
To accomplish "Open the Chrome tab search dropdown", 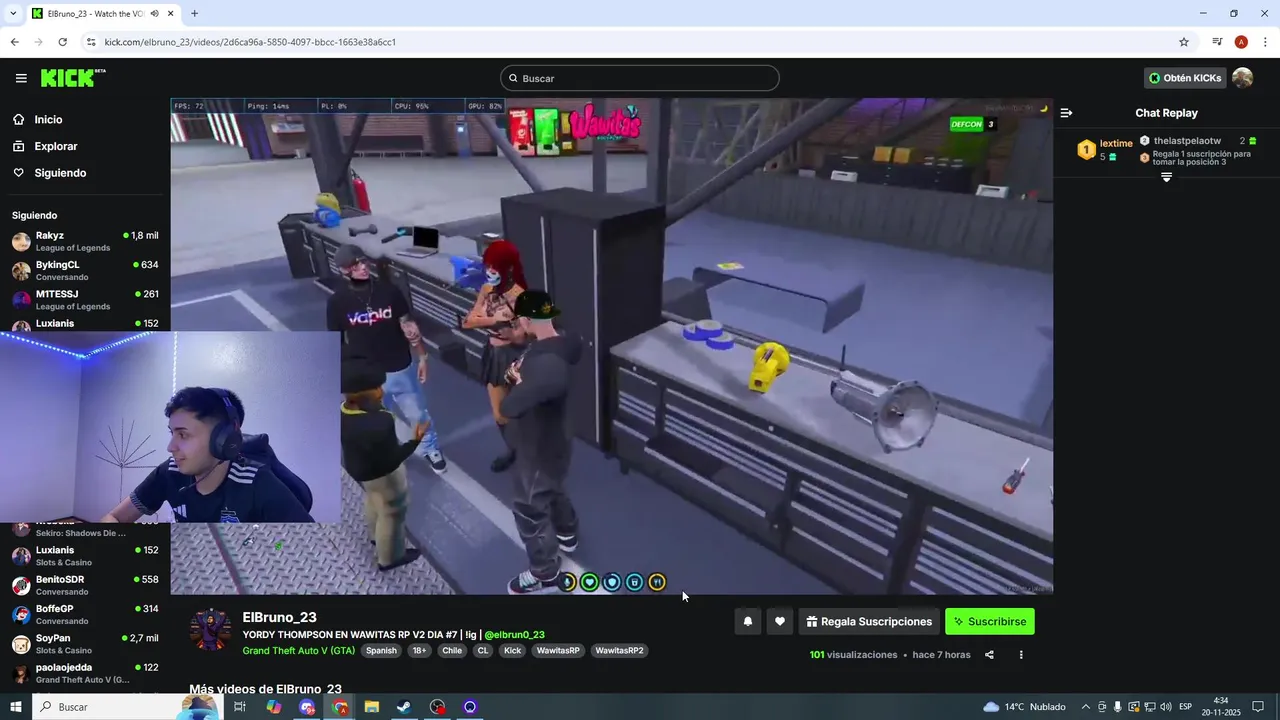I will coord(13,14).
